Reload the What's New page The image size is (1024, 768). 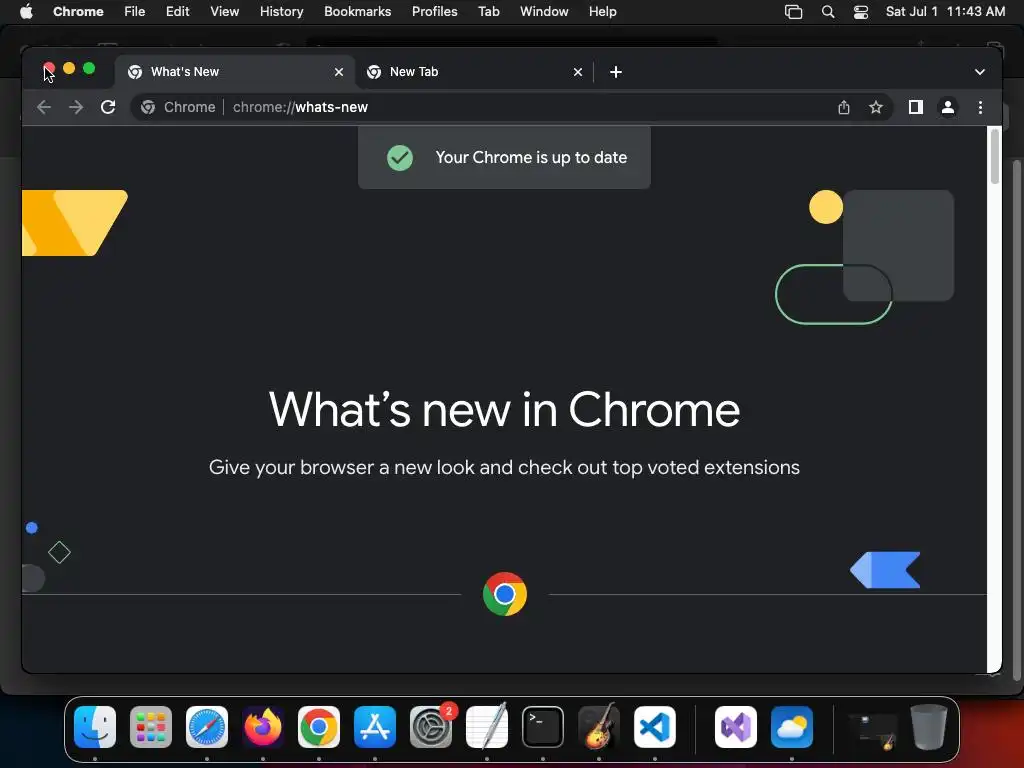(108, 107)
